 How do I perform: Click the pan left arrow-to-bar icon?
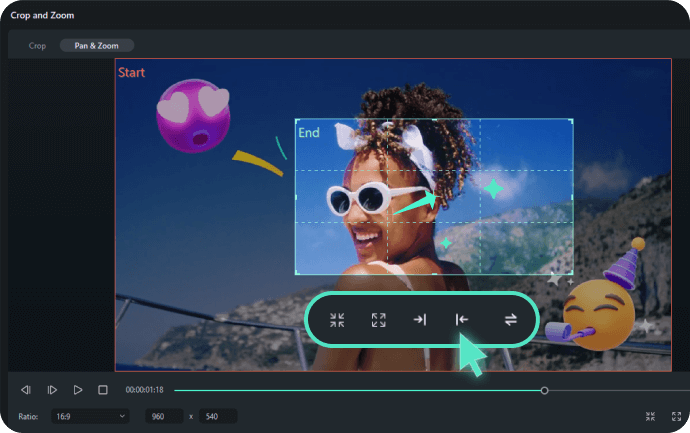[462, 319]
